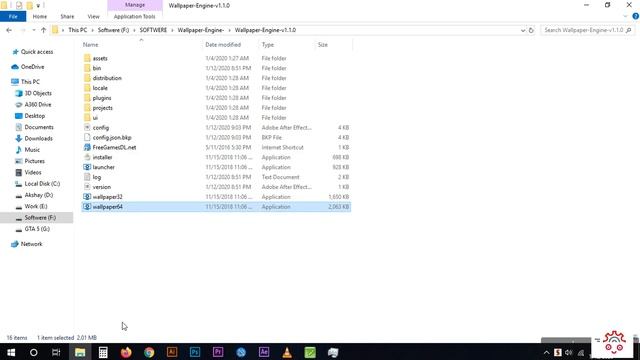The height and width of the screenshot is (360, 640).
Task: Launch After Effects from the taskbar
Action: click(264, 352)
